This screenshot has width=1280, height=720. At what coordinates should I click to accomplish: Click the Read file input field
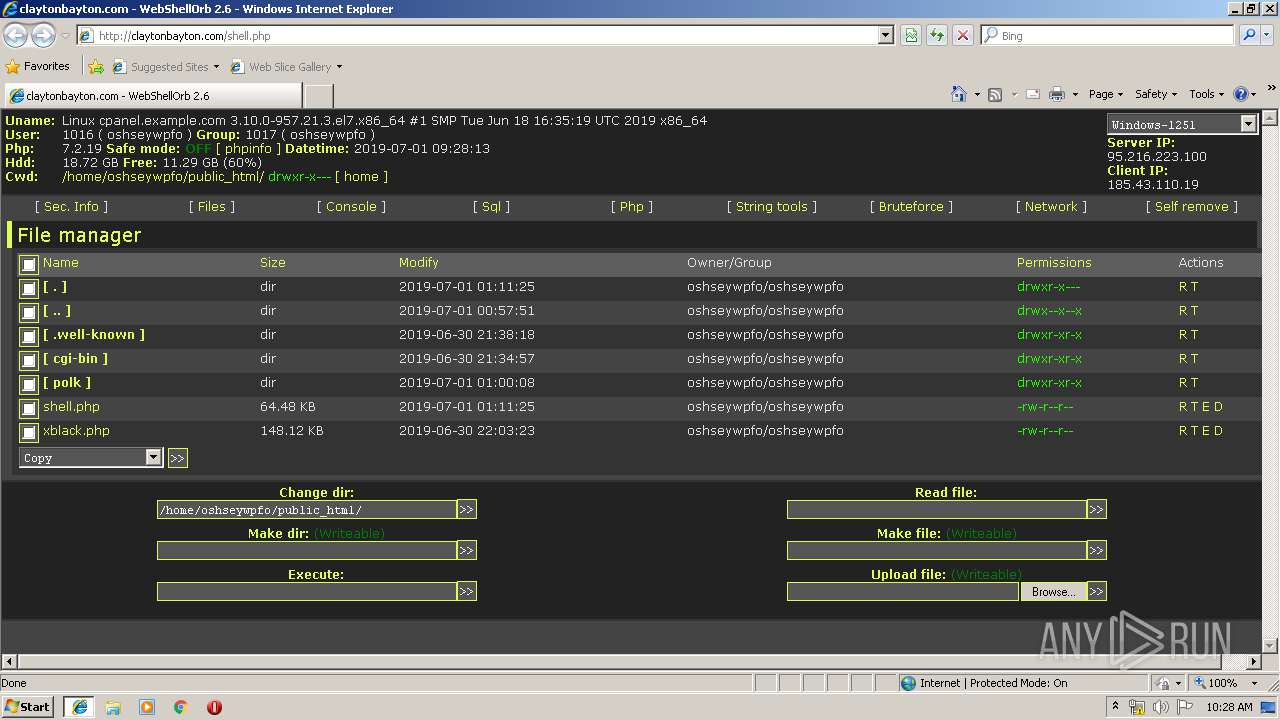point(937,509)
